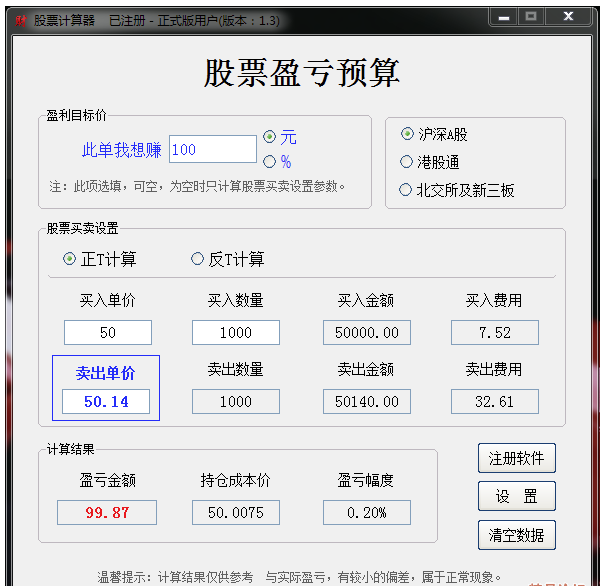Screen dimensions: 607x586
Task: Click the 买入费用 field showing 7.52
Action: (x=495, y=333)
